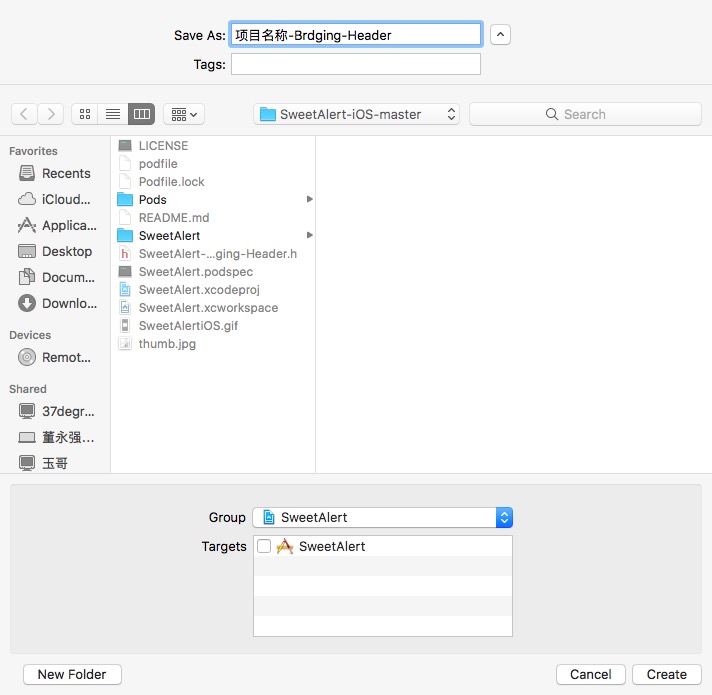
Task: Open the Group SweetAlert dropdown
Action: [x=382, y=517]
